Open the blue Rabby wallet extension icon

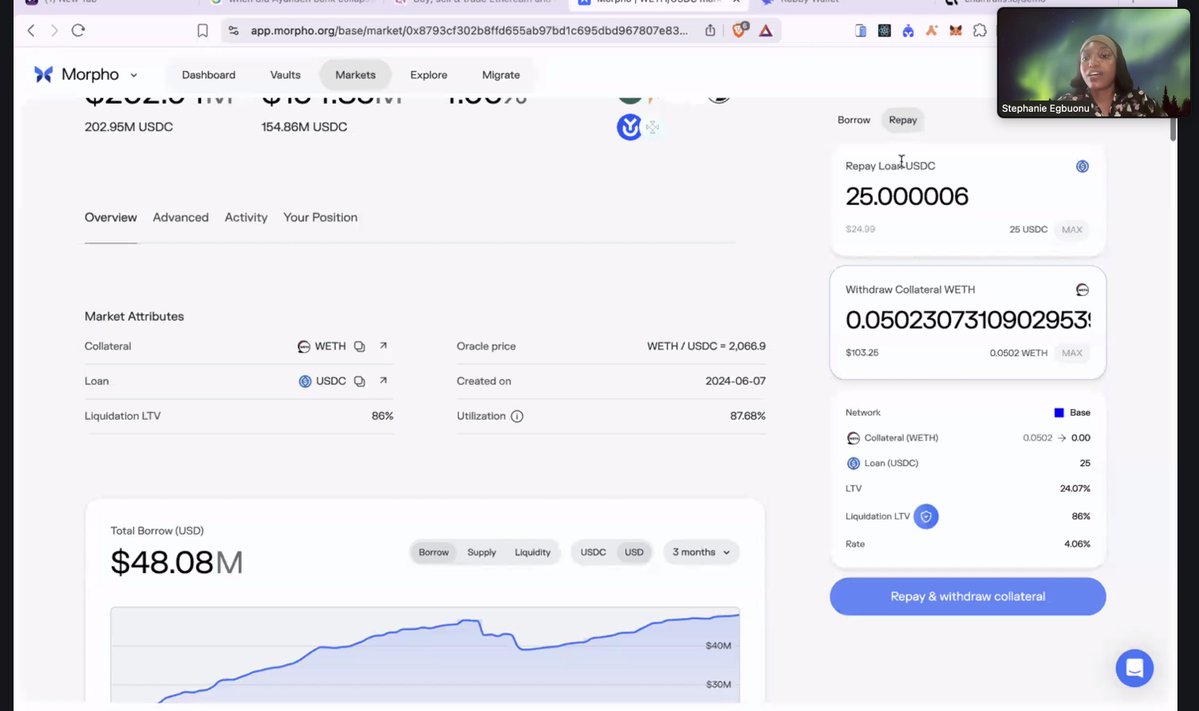[908, 31]
